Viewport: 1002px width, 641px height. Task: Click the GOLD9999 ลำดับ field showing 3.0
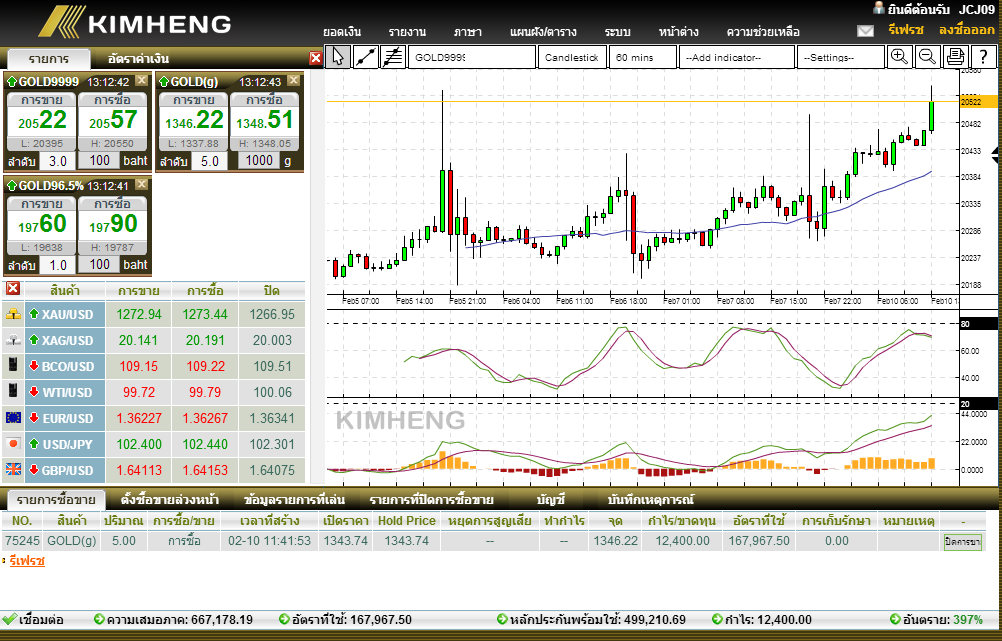point(58,161)
